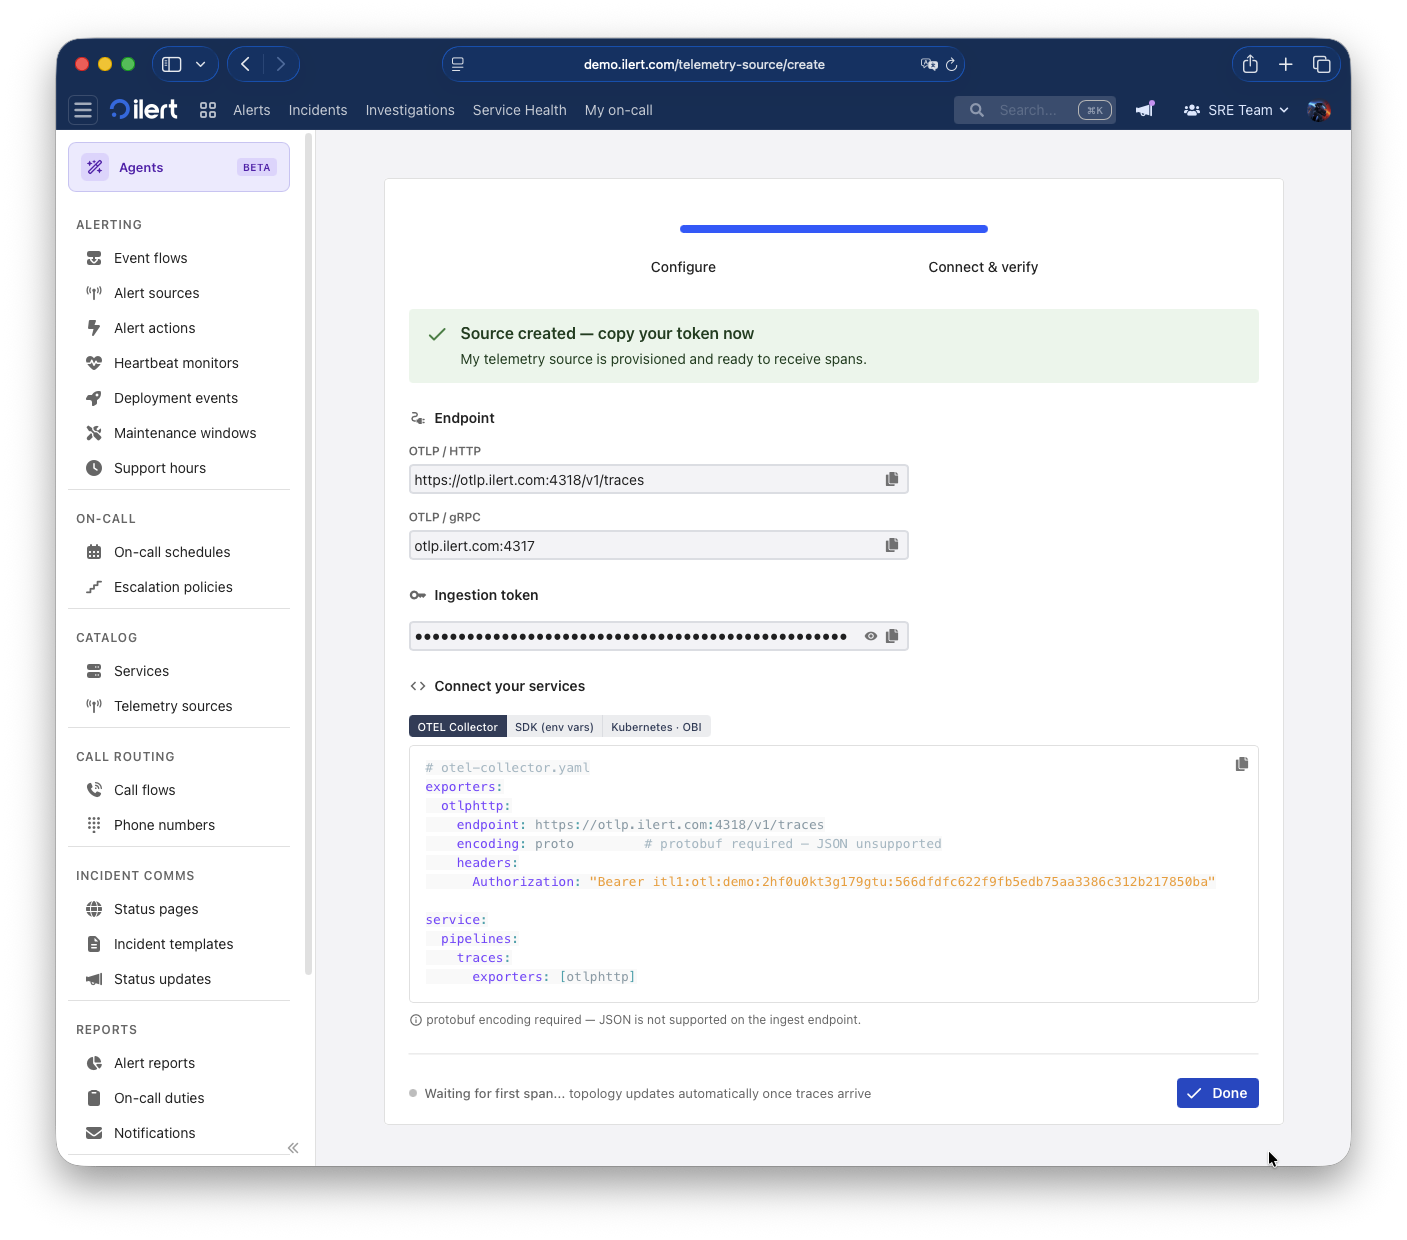Open Agents beta section

point(179,167)
